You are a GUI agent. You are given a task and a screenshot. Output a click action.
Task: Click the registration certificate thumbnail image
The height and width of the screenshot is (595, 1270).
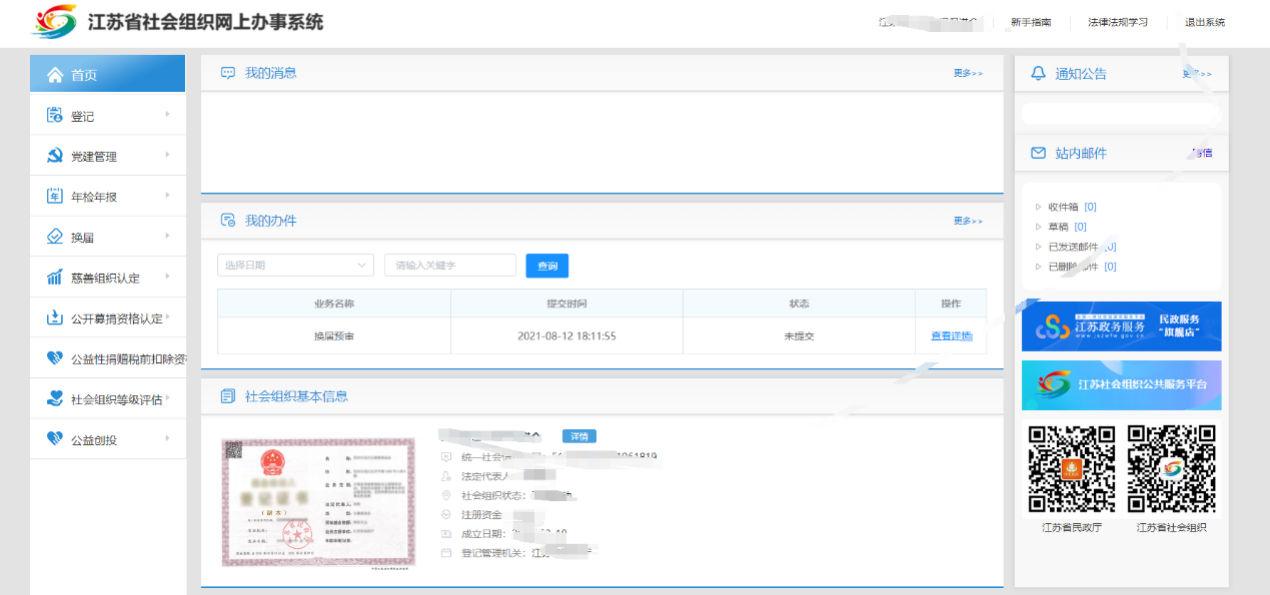pyautogui.click(x=318, y=502)
